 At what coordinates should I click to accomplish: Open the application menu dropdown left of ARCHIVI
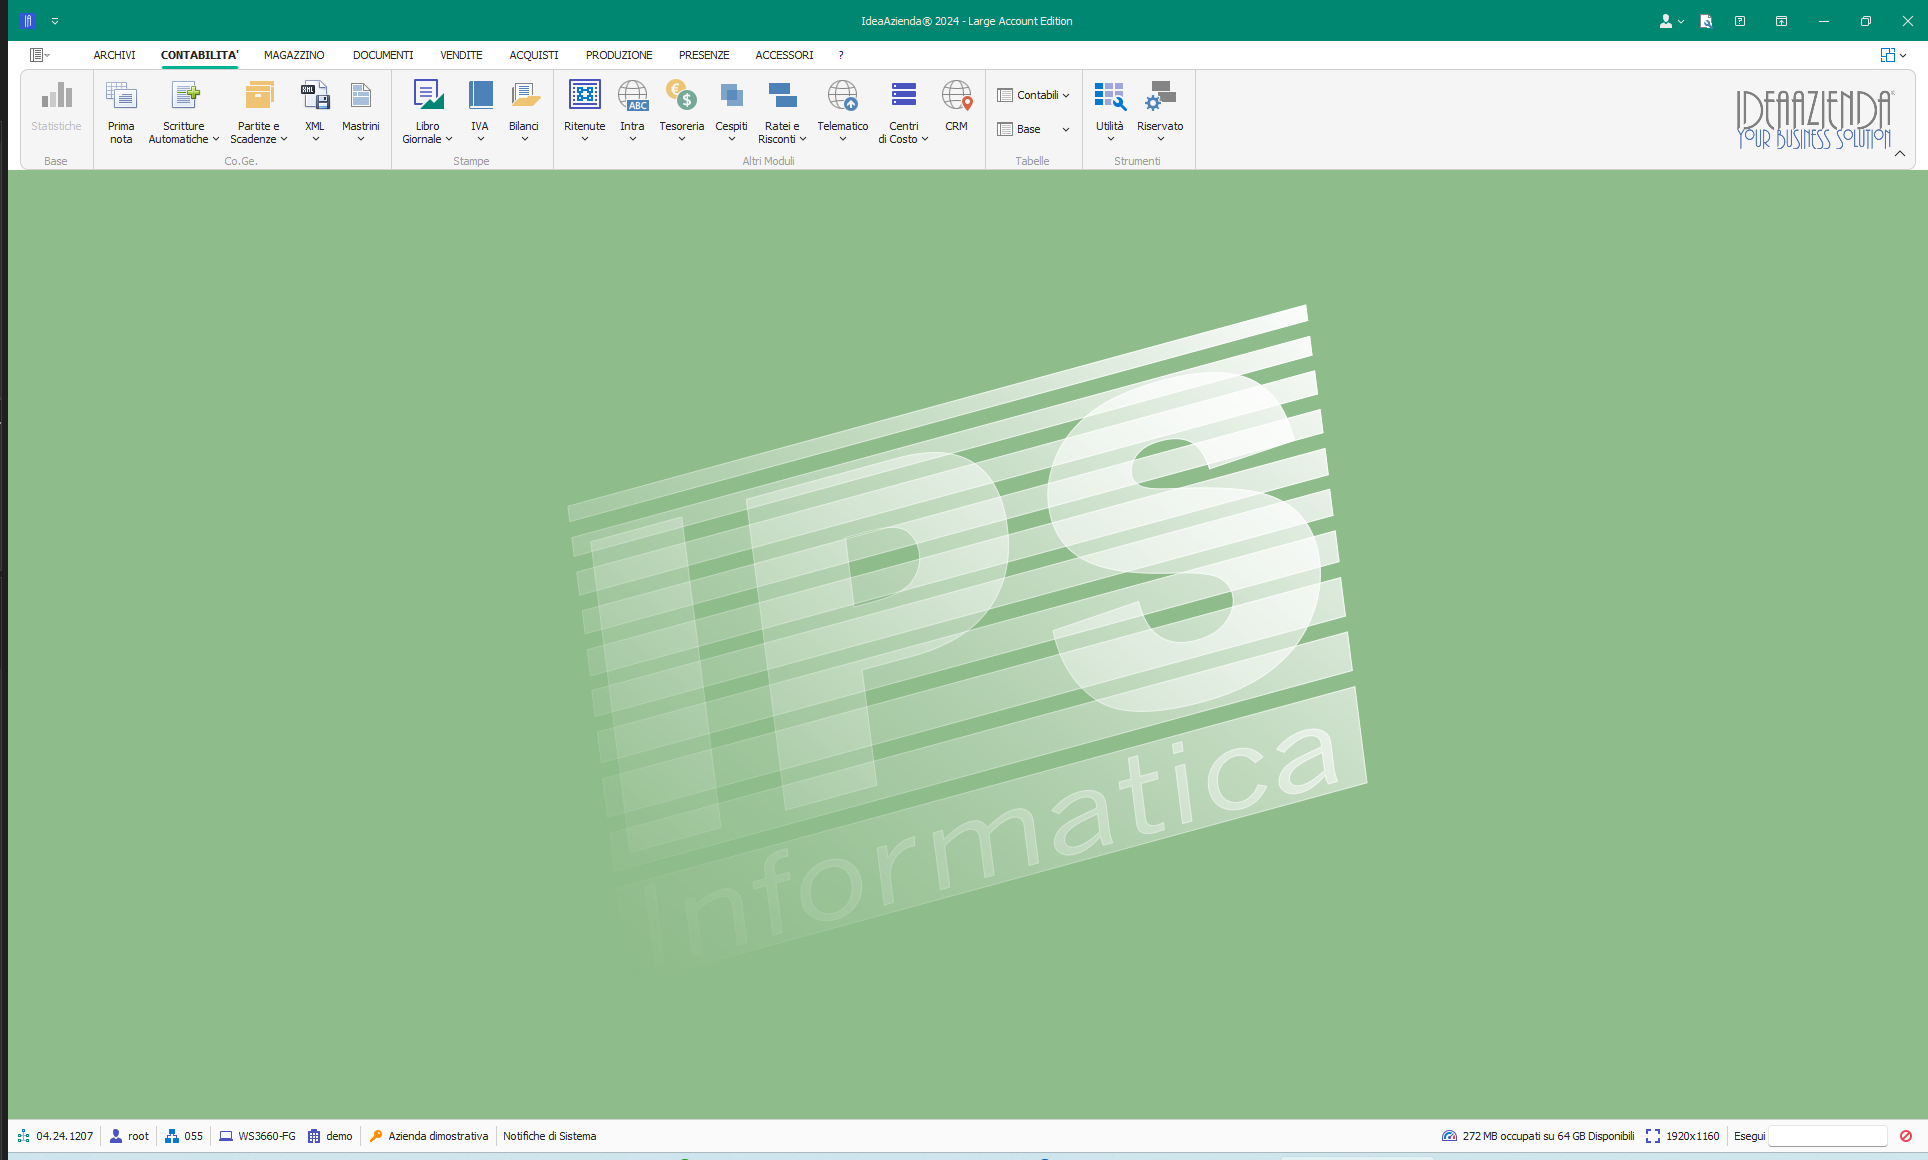click(x=40, y=55)
